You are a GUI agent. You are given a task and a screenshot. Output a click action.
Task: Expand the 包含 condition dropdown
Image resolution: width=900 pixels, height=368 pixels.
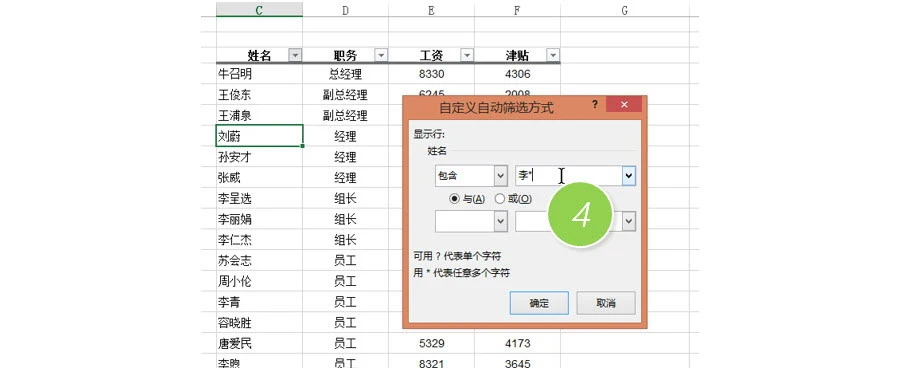[x=501, y=176]
